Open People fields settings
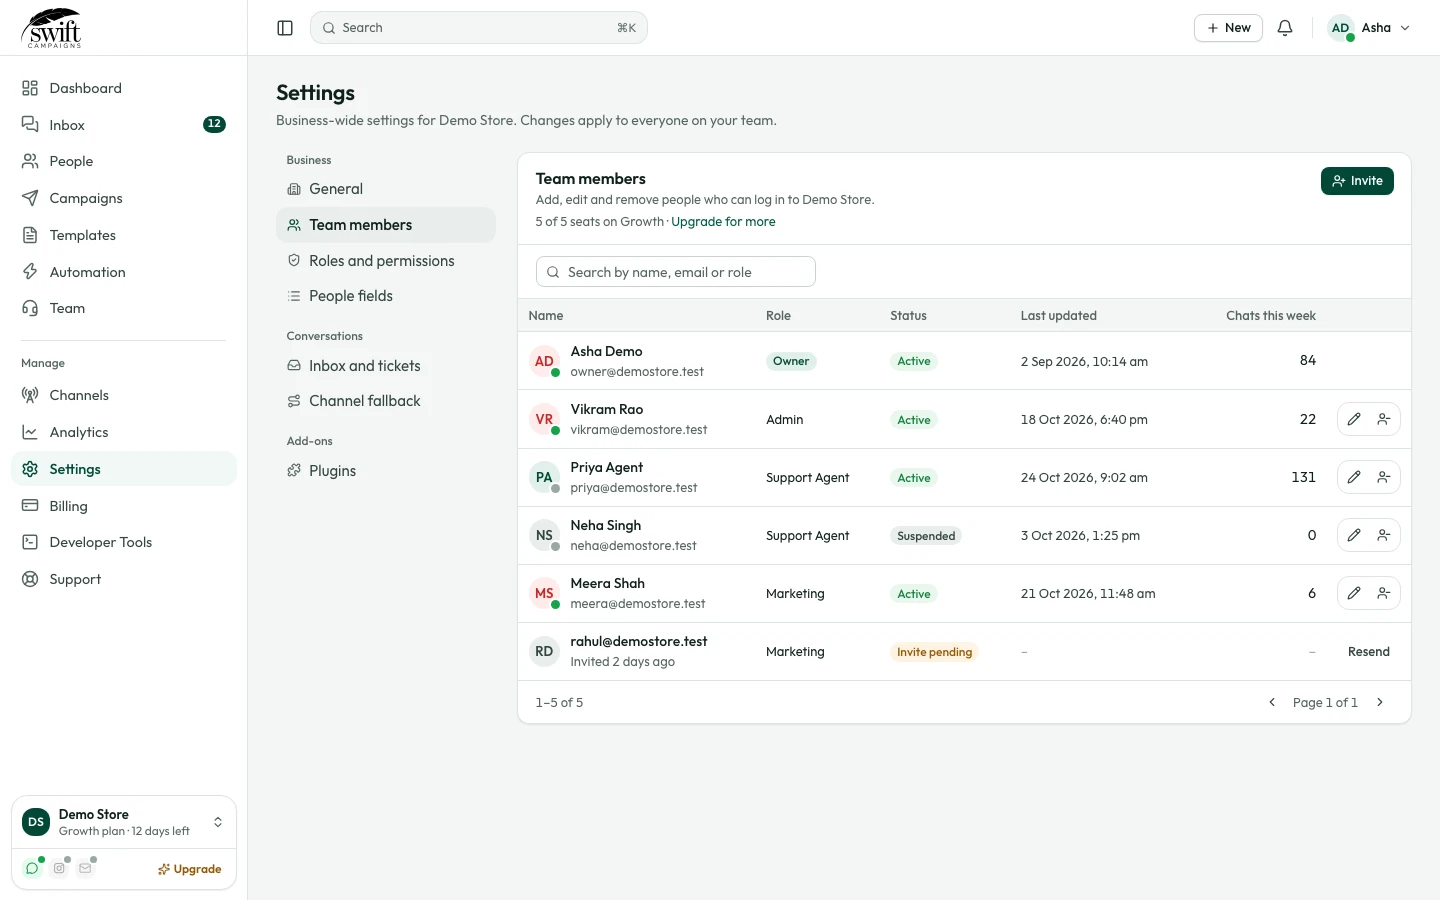This screenshot has height=900, width=1440. click(x=386, y=296)
